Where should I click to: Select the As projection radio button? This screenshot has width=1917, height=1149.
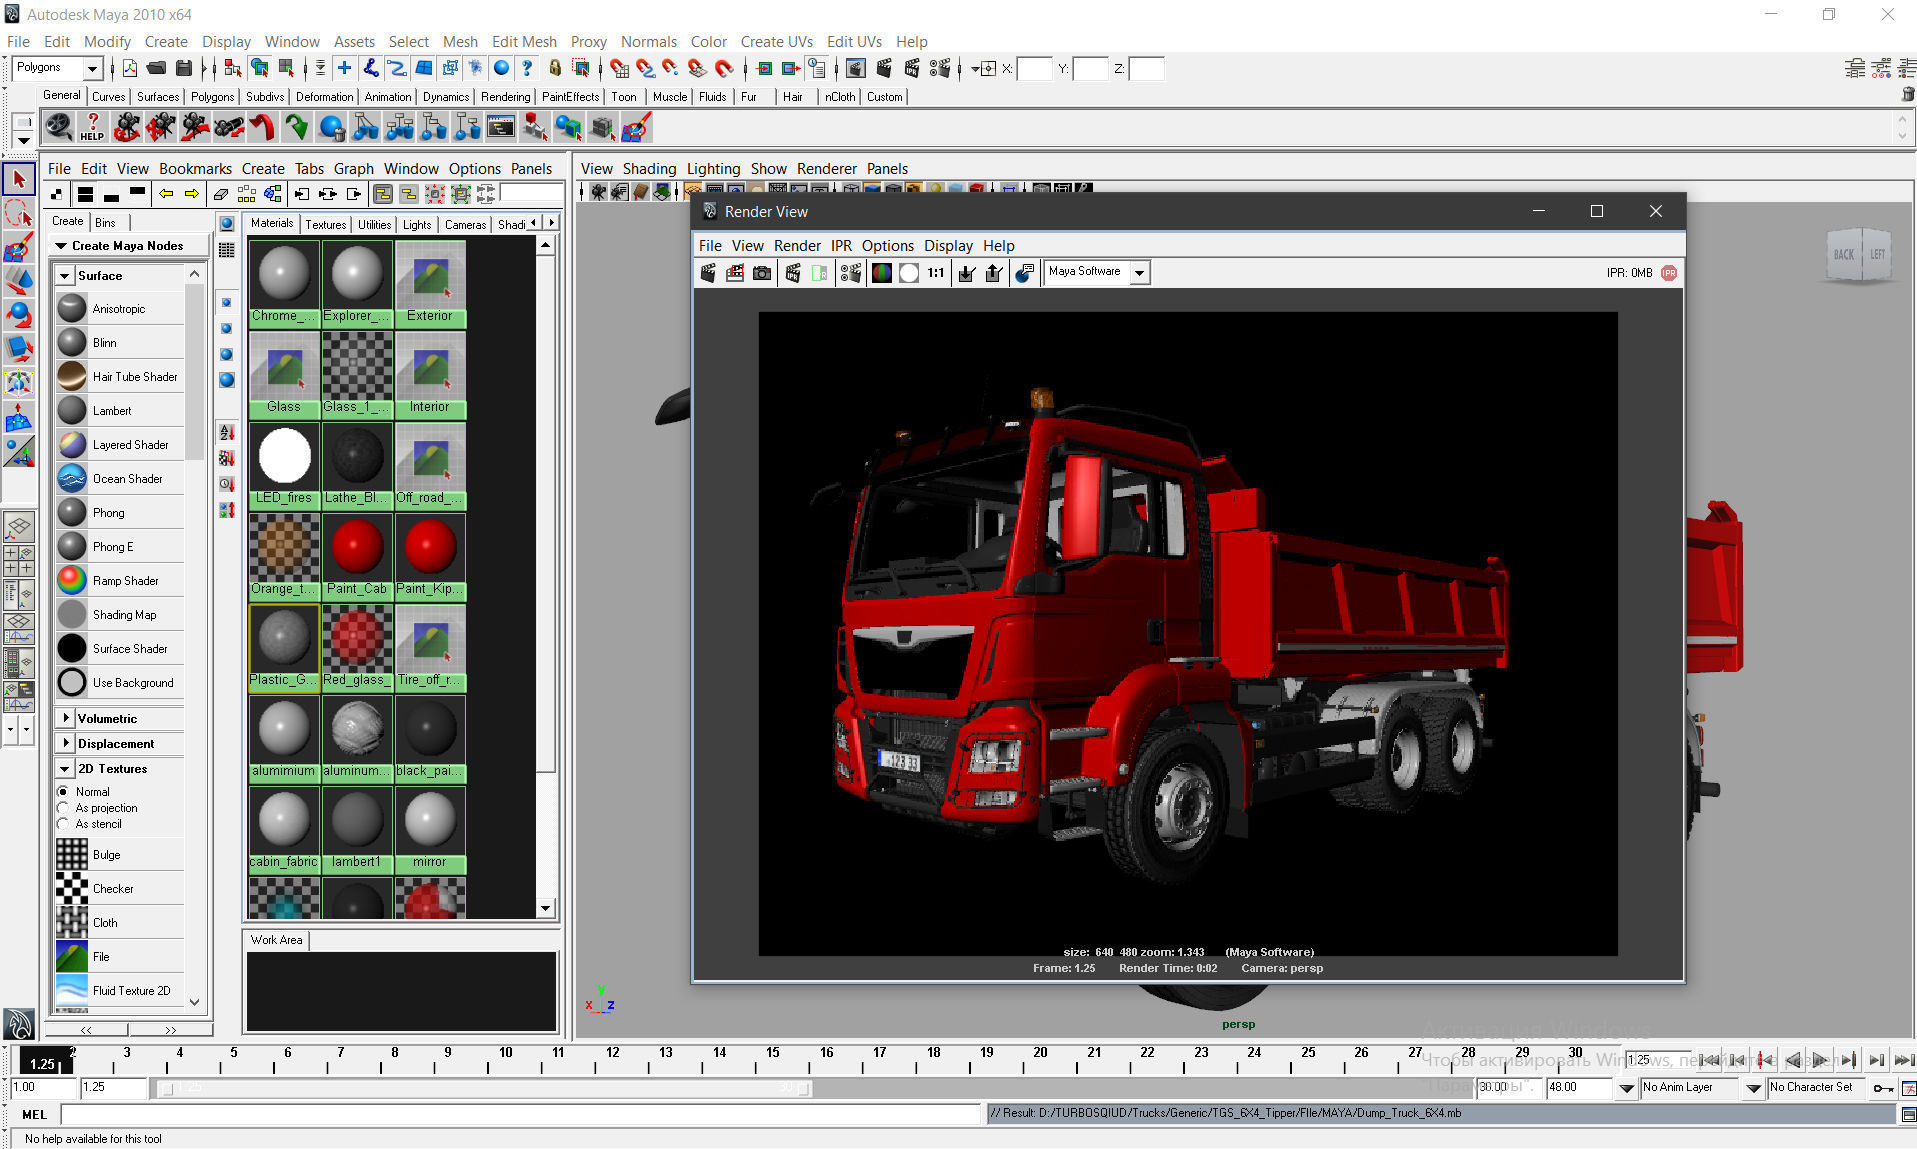tap(63, 807)
